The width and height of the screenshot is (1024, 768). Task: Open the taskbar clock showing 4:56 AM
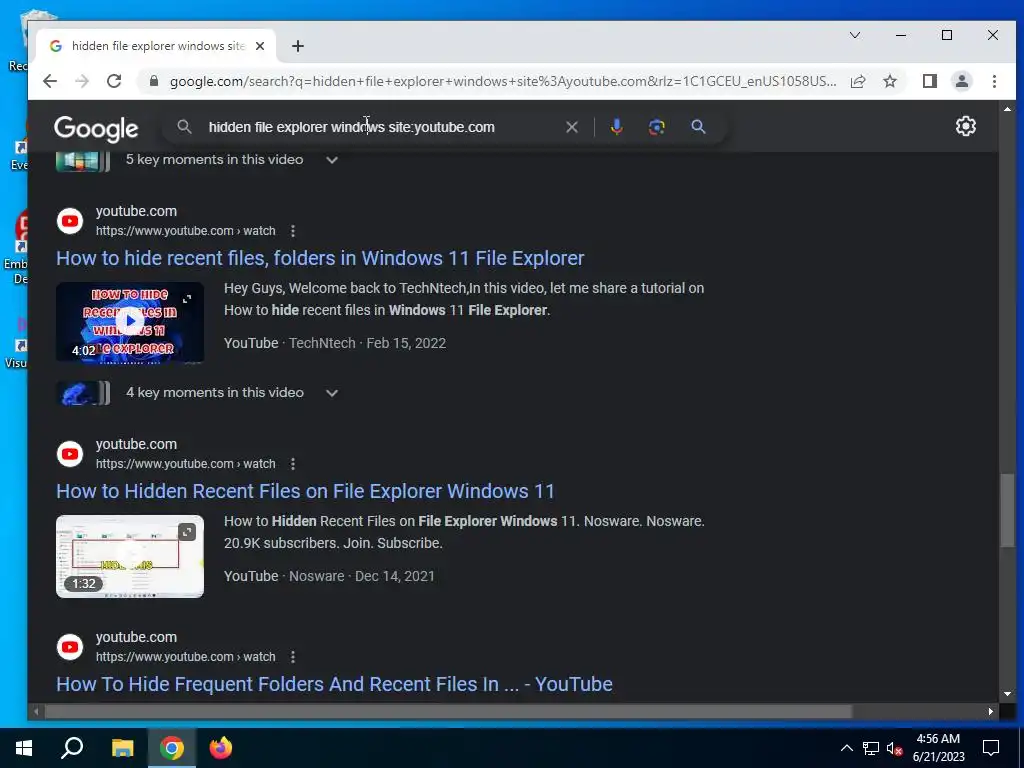[938, 748]
